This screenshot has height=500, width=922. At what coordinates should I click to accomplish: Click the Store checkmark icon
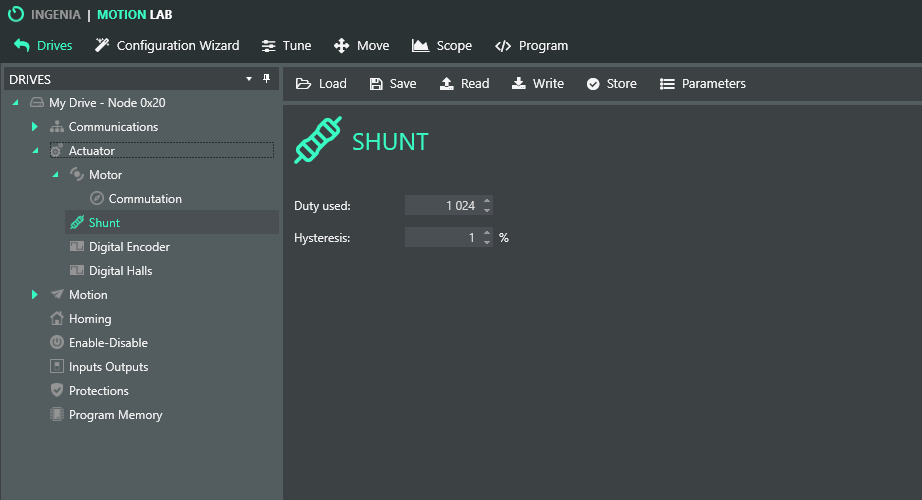pos(593,84)
